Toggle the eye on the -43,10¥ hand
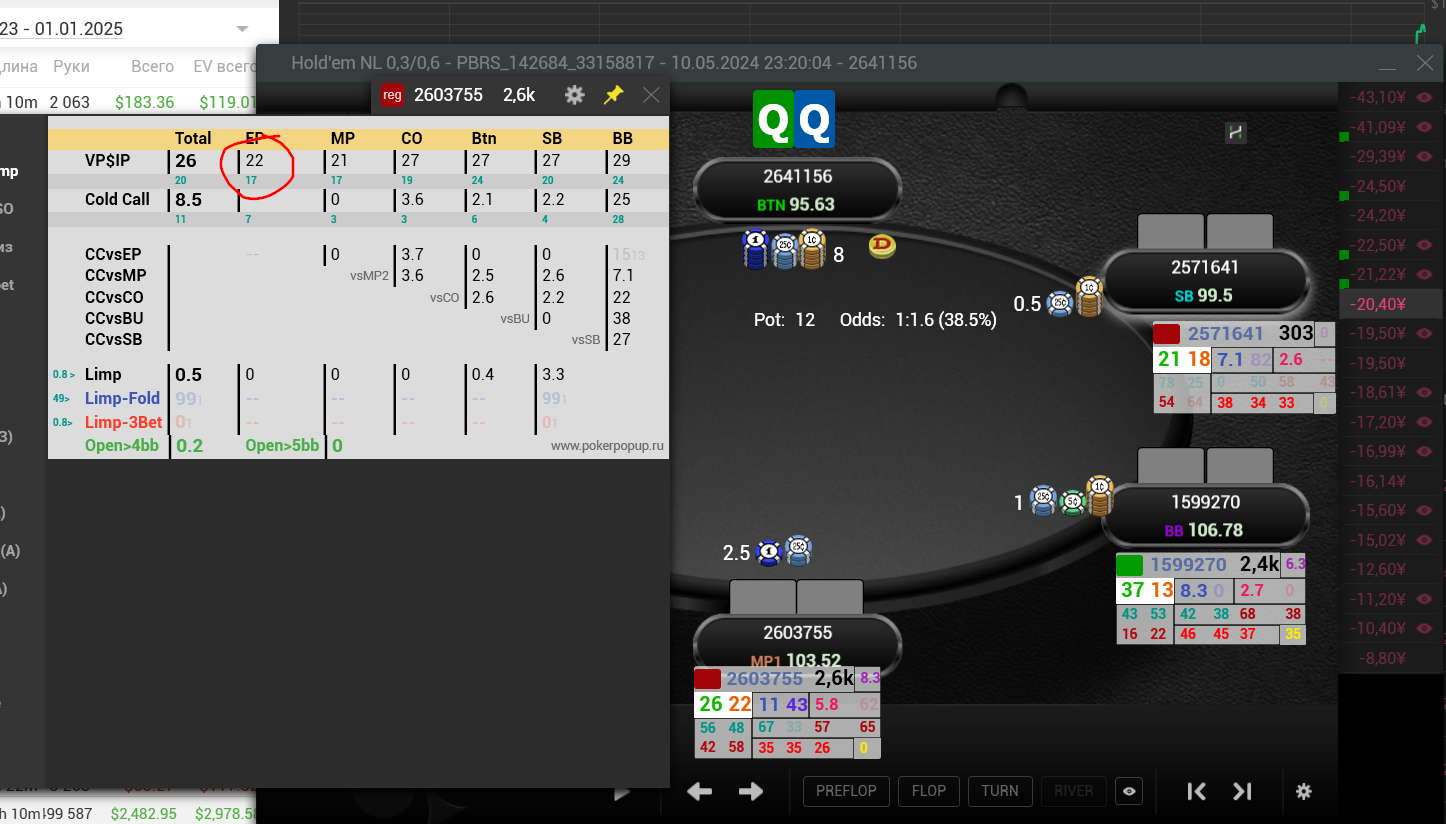The height and width of the screenshot is (824, 1446). 1425,97
